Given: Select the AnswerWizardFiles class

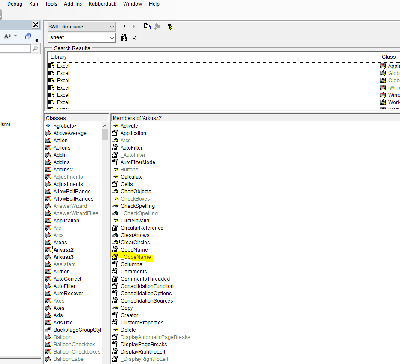Looking at the screenshot, I should [x=76, y=213].
